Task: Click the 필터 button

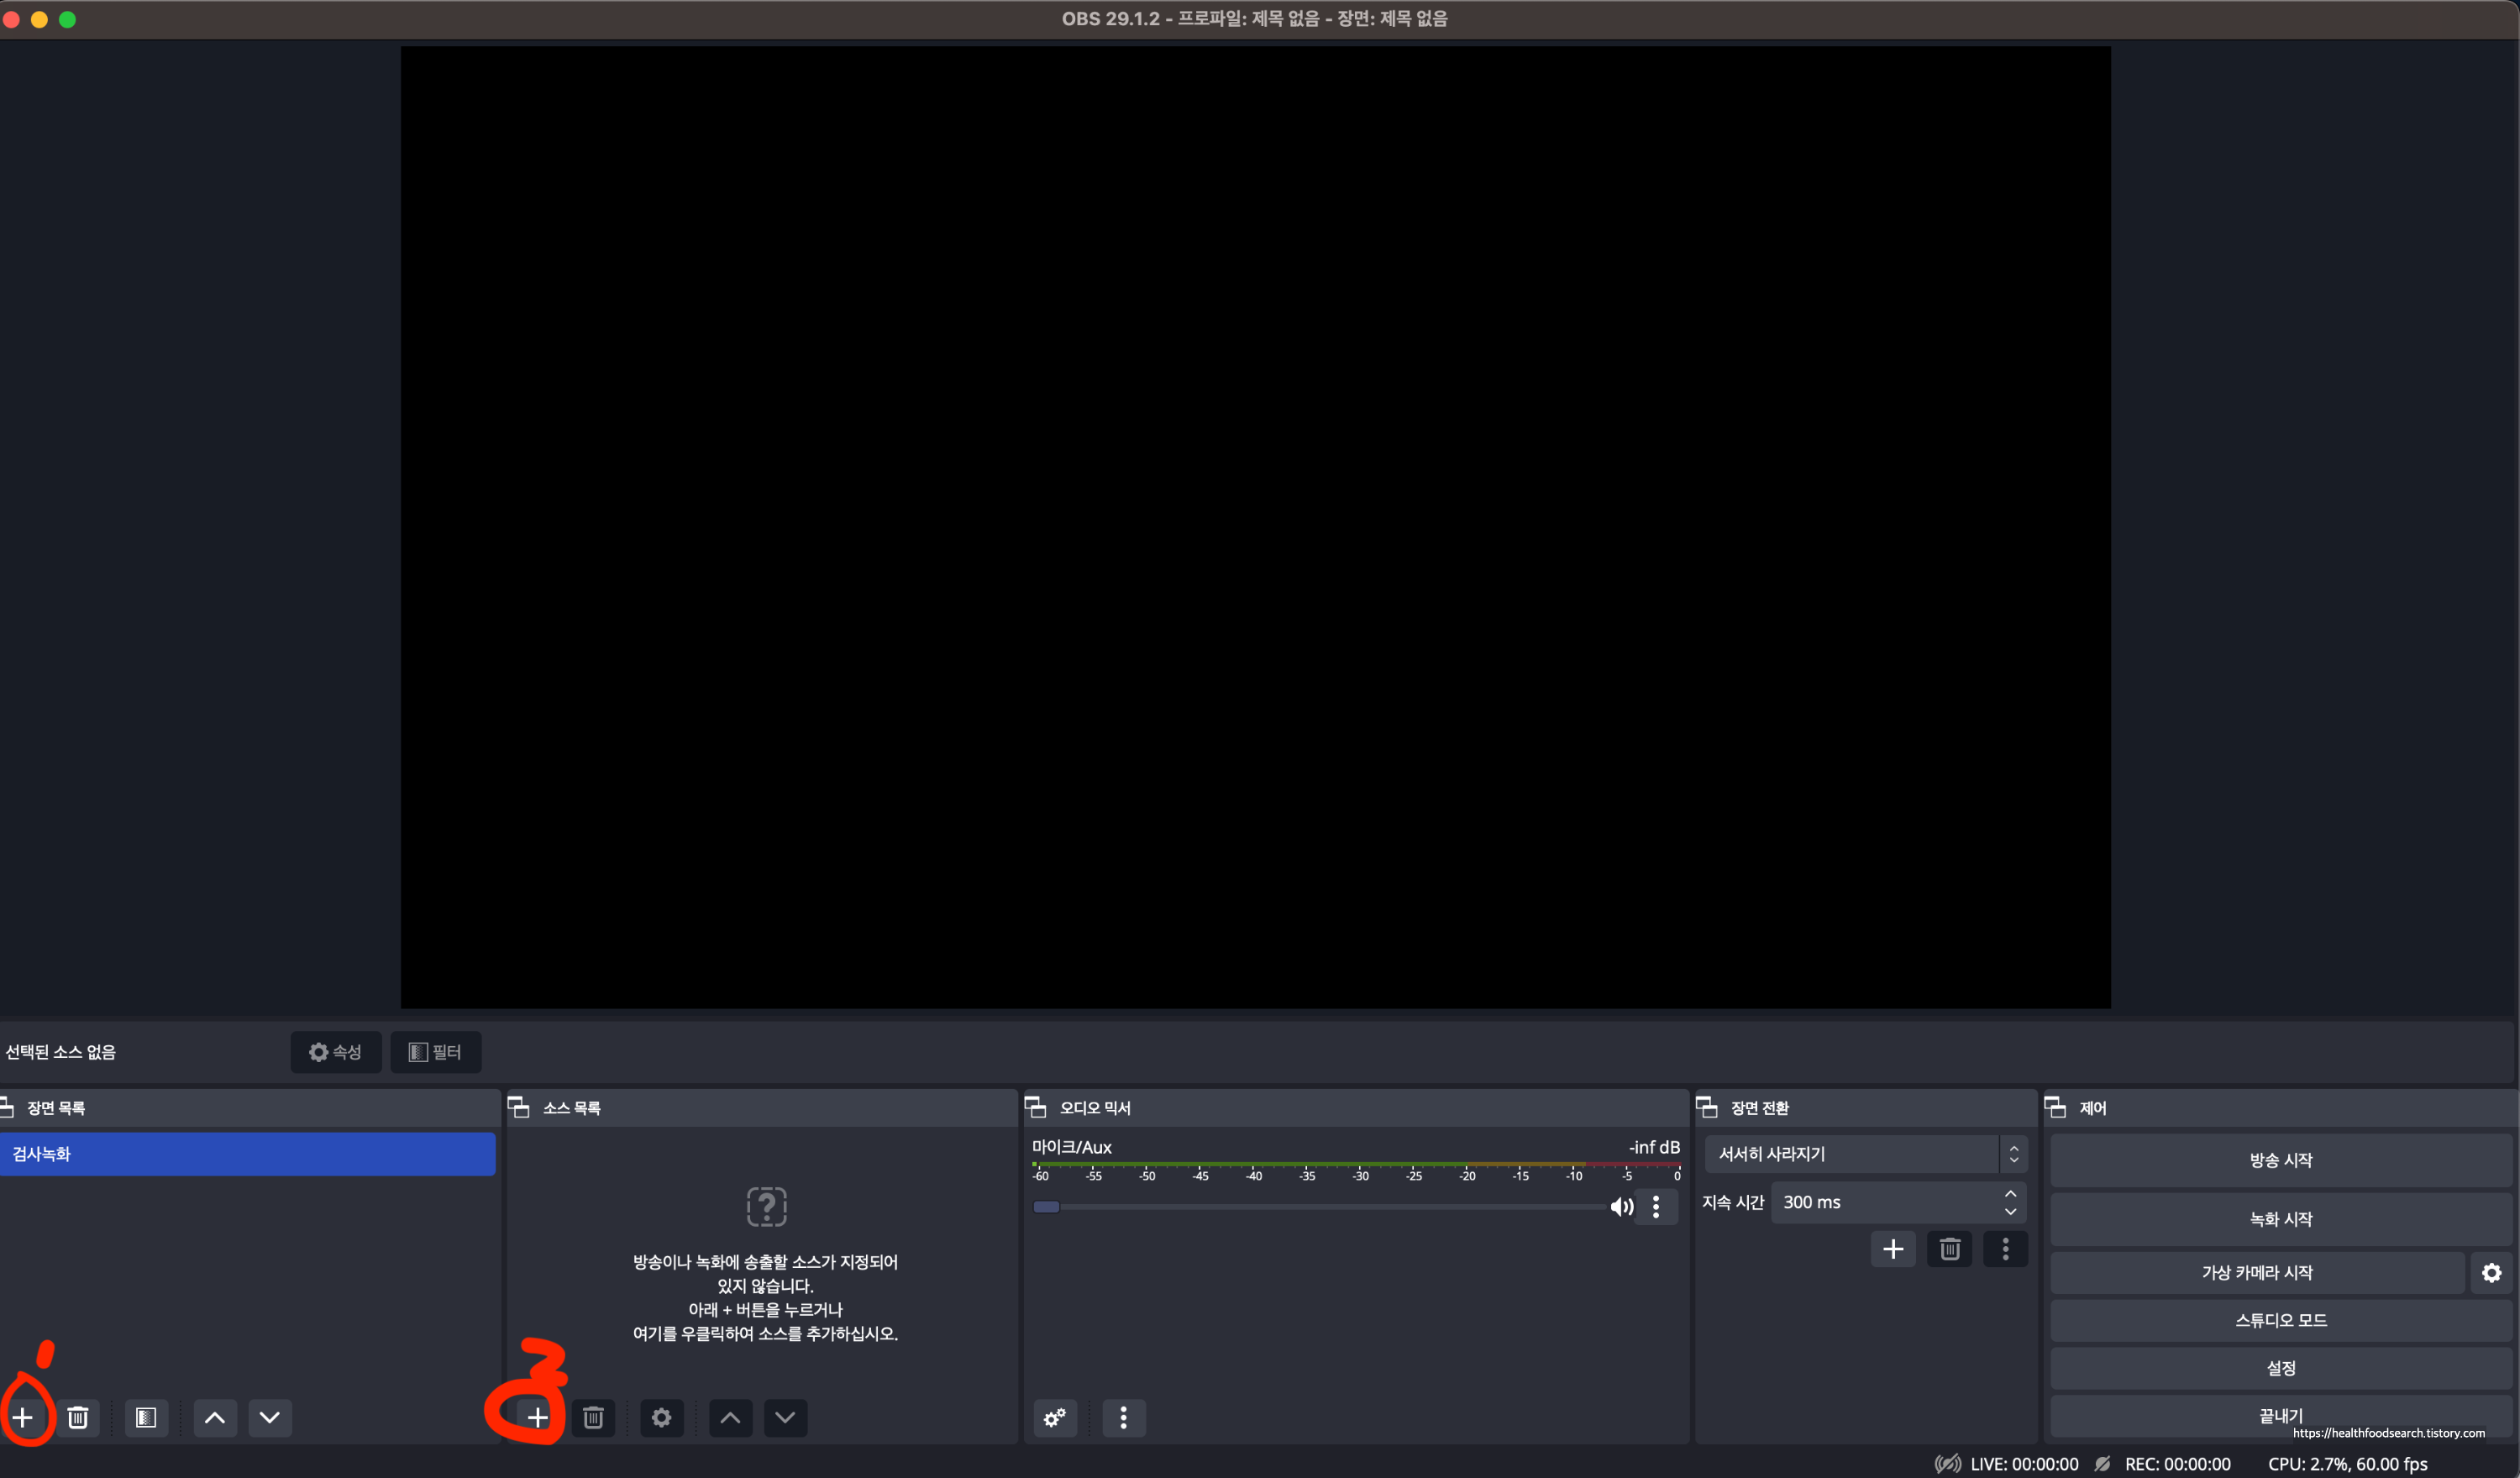Action: 435,1052
